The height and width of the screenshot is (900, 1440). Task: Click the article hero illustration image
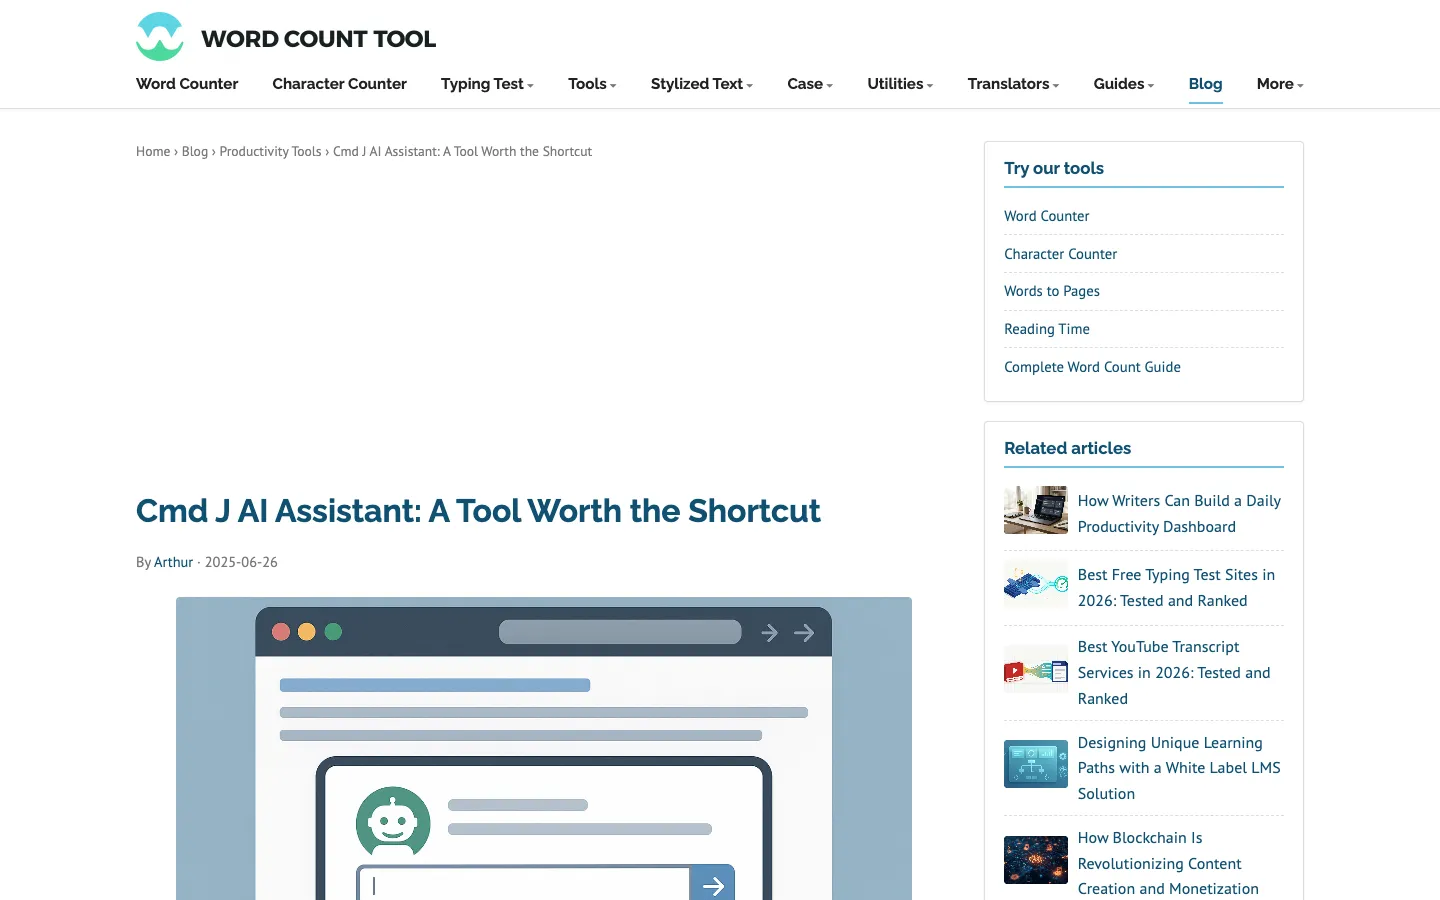point(544,748)
